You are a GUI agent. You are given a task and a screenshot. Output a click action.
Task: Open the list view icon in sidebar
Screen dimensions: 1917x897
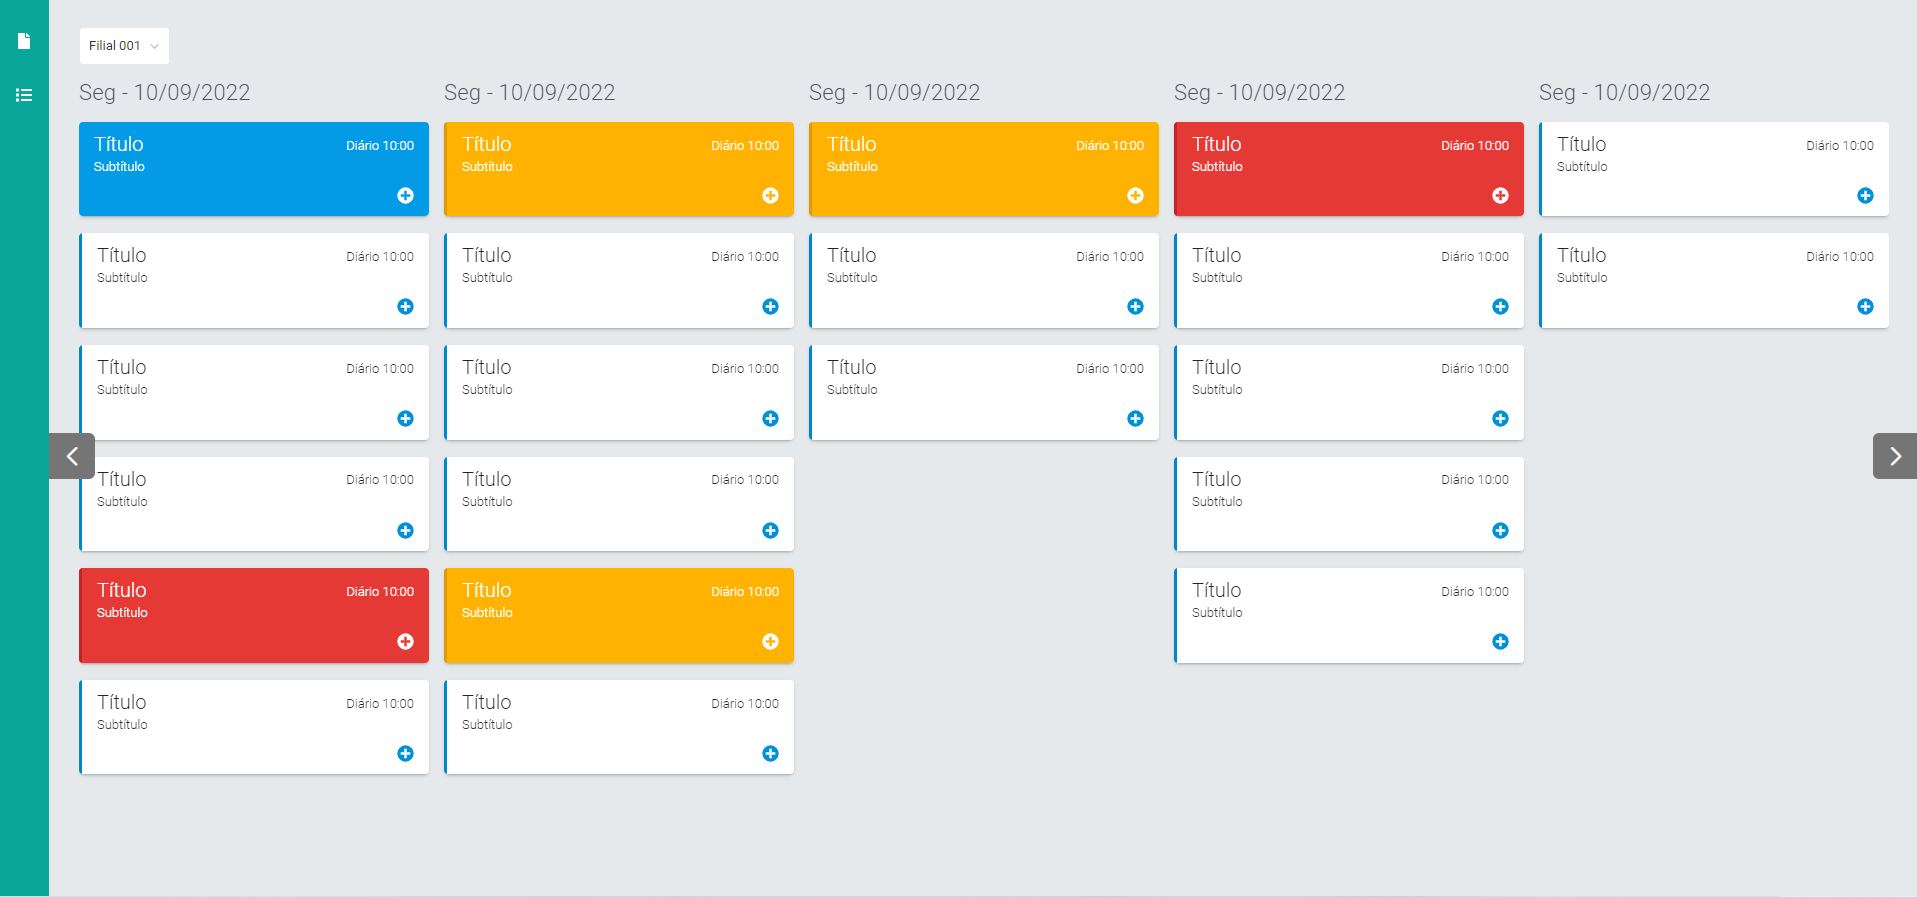[x=24, y=95]
